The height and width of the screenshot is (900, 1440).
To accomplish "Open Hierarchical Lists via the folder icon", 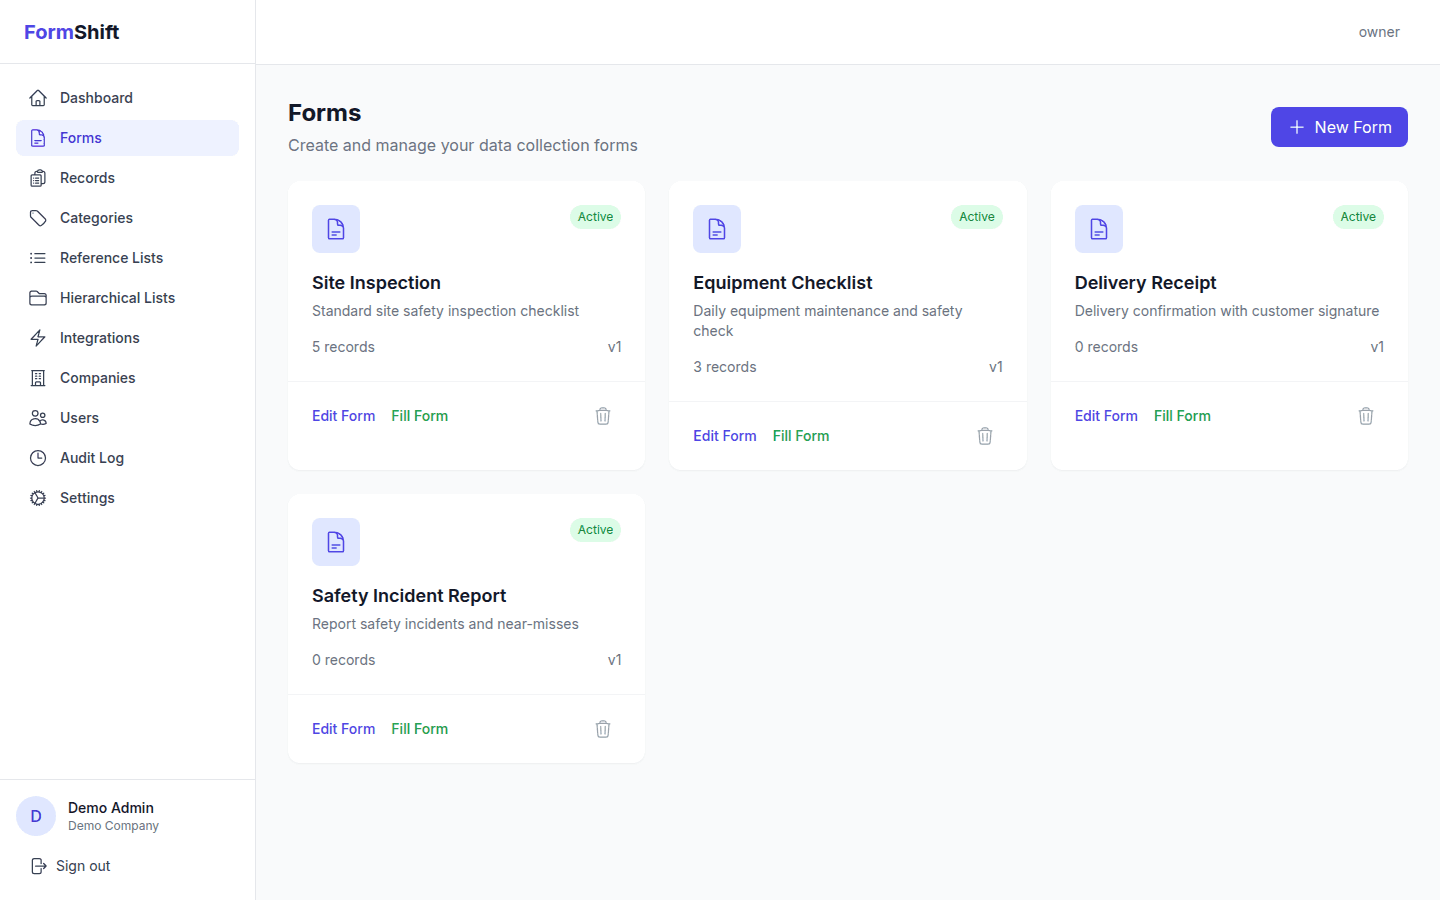I will tap(37, 297).
